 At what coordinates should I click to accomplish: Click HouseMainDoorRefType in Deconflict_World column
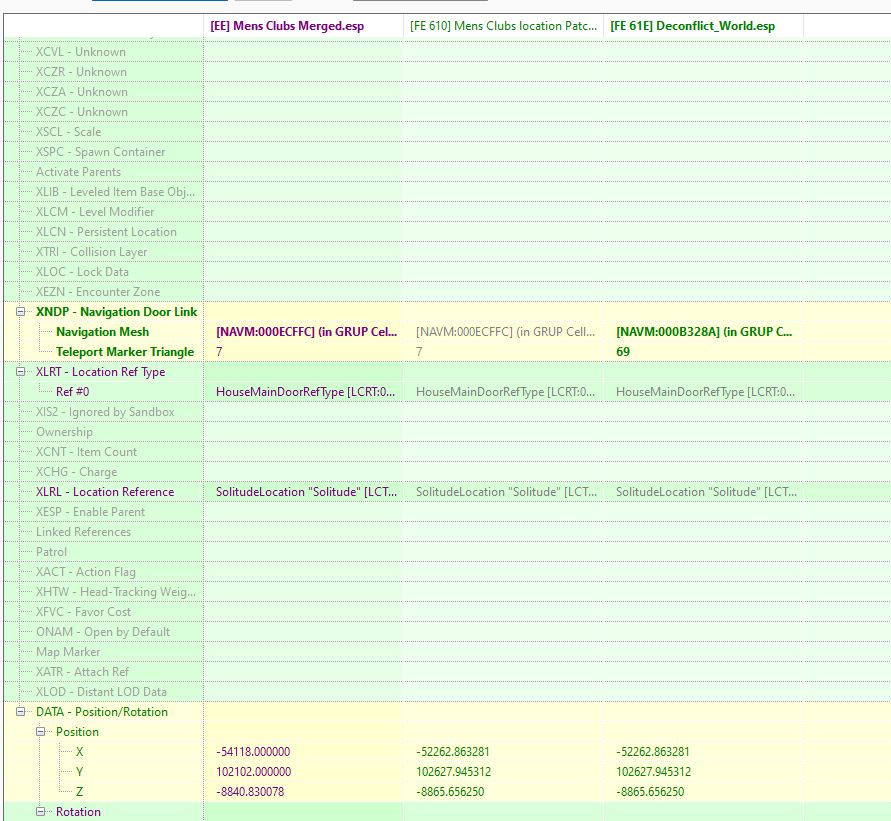[705, 392]
